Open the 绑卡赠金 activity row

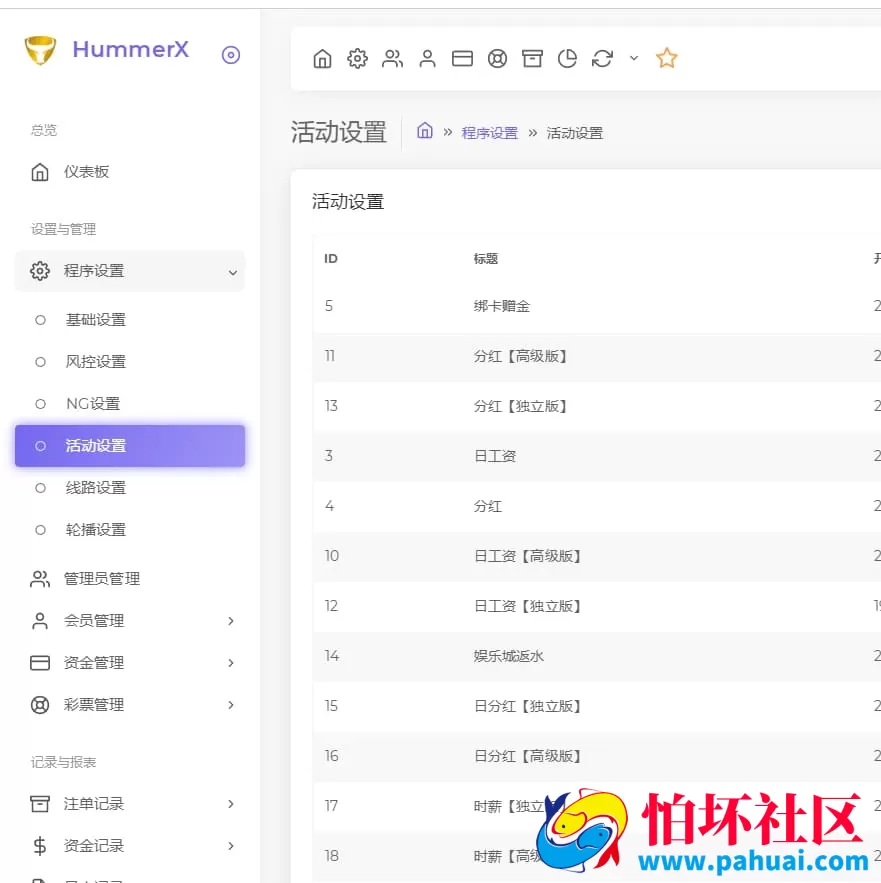tap(503, 306)
